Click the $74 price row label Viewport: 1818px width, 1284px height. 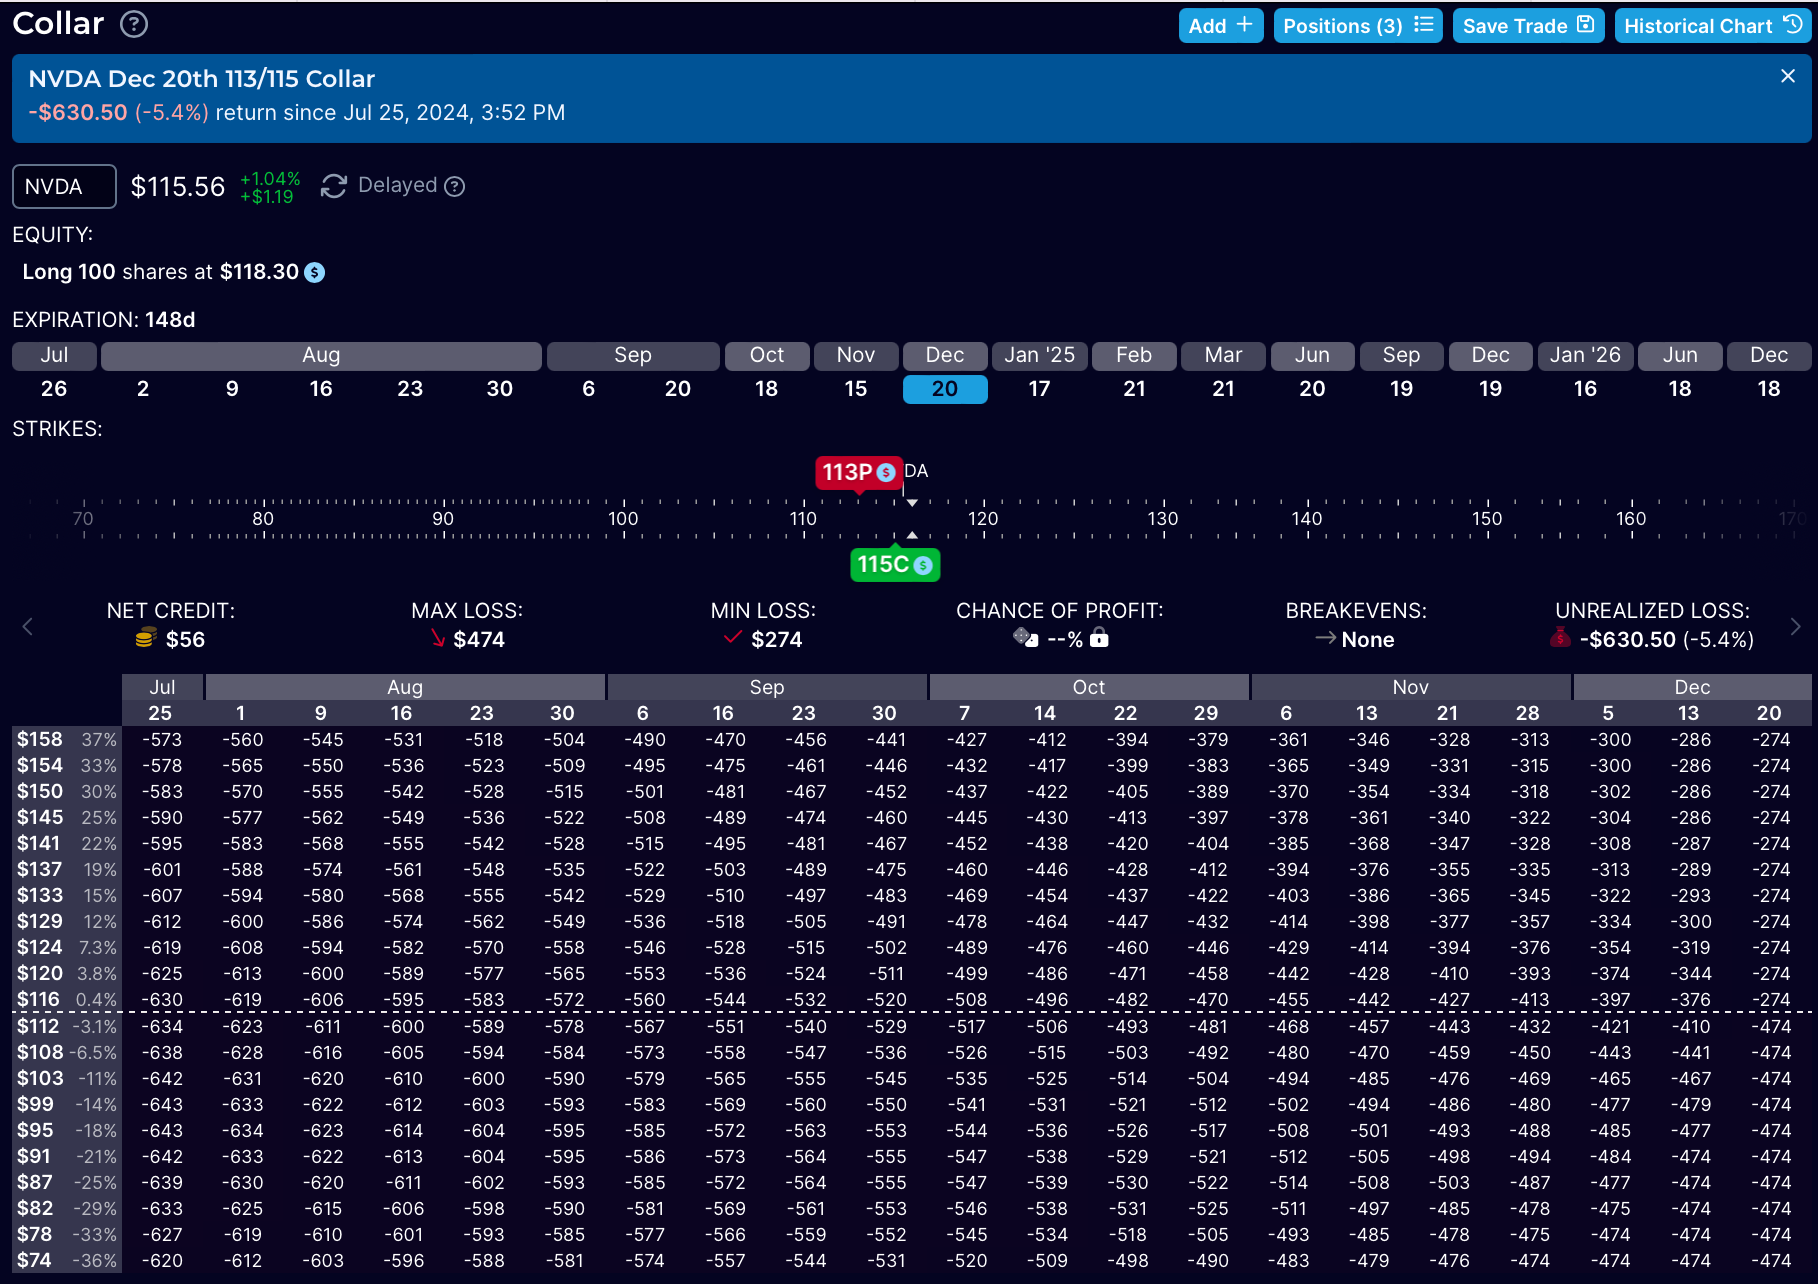[34, 1260]
